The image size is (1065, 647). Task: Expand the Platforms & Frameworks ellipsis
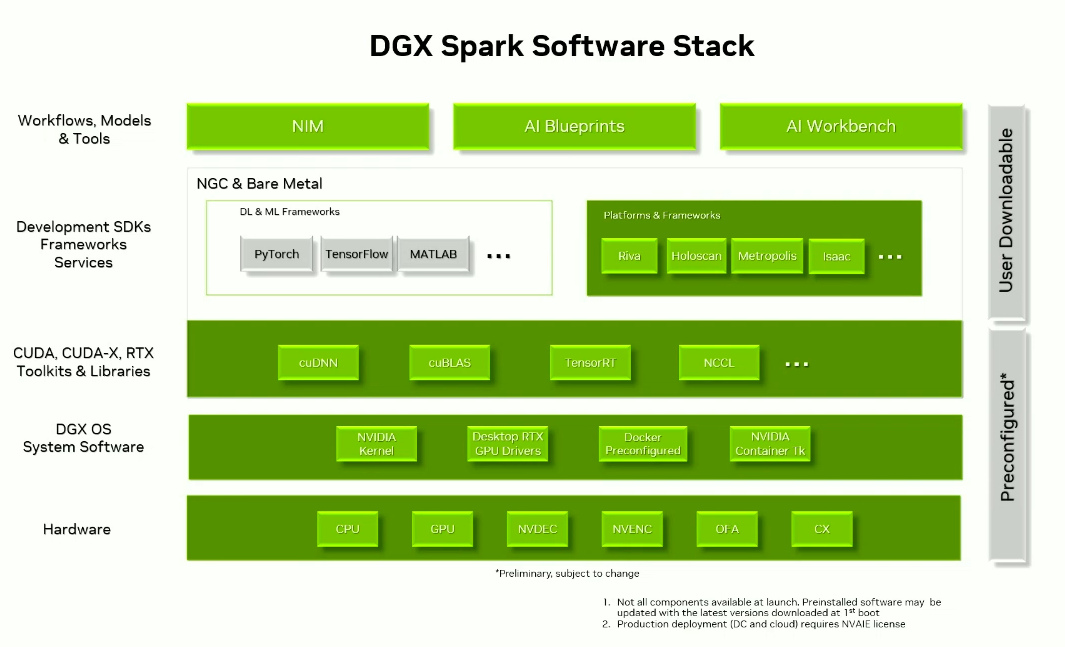(x=890, y=256)
